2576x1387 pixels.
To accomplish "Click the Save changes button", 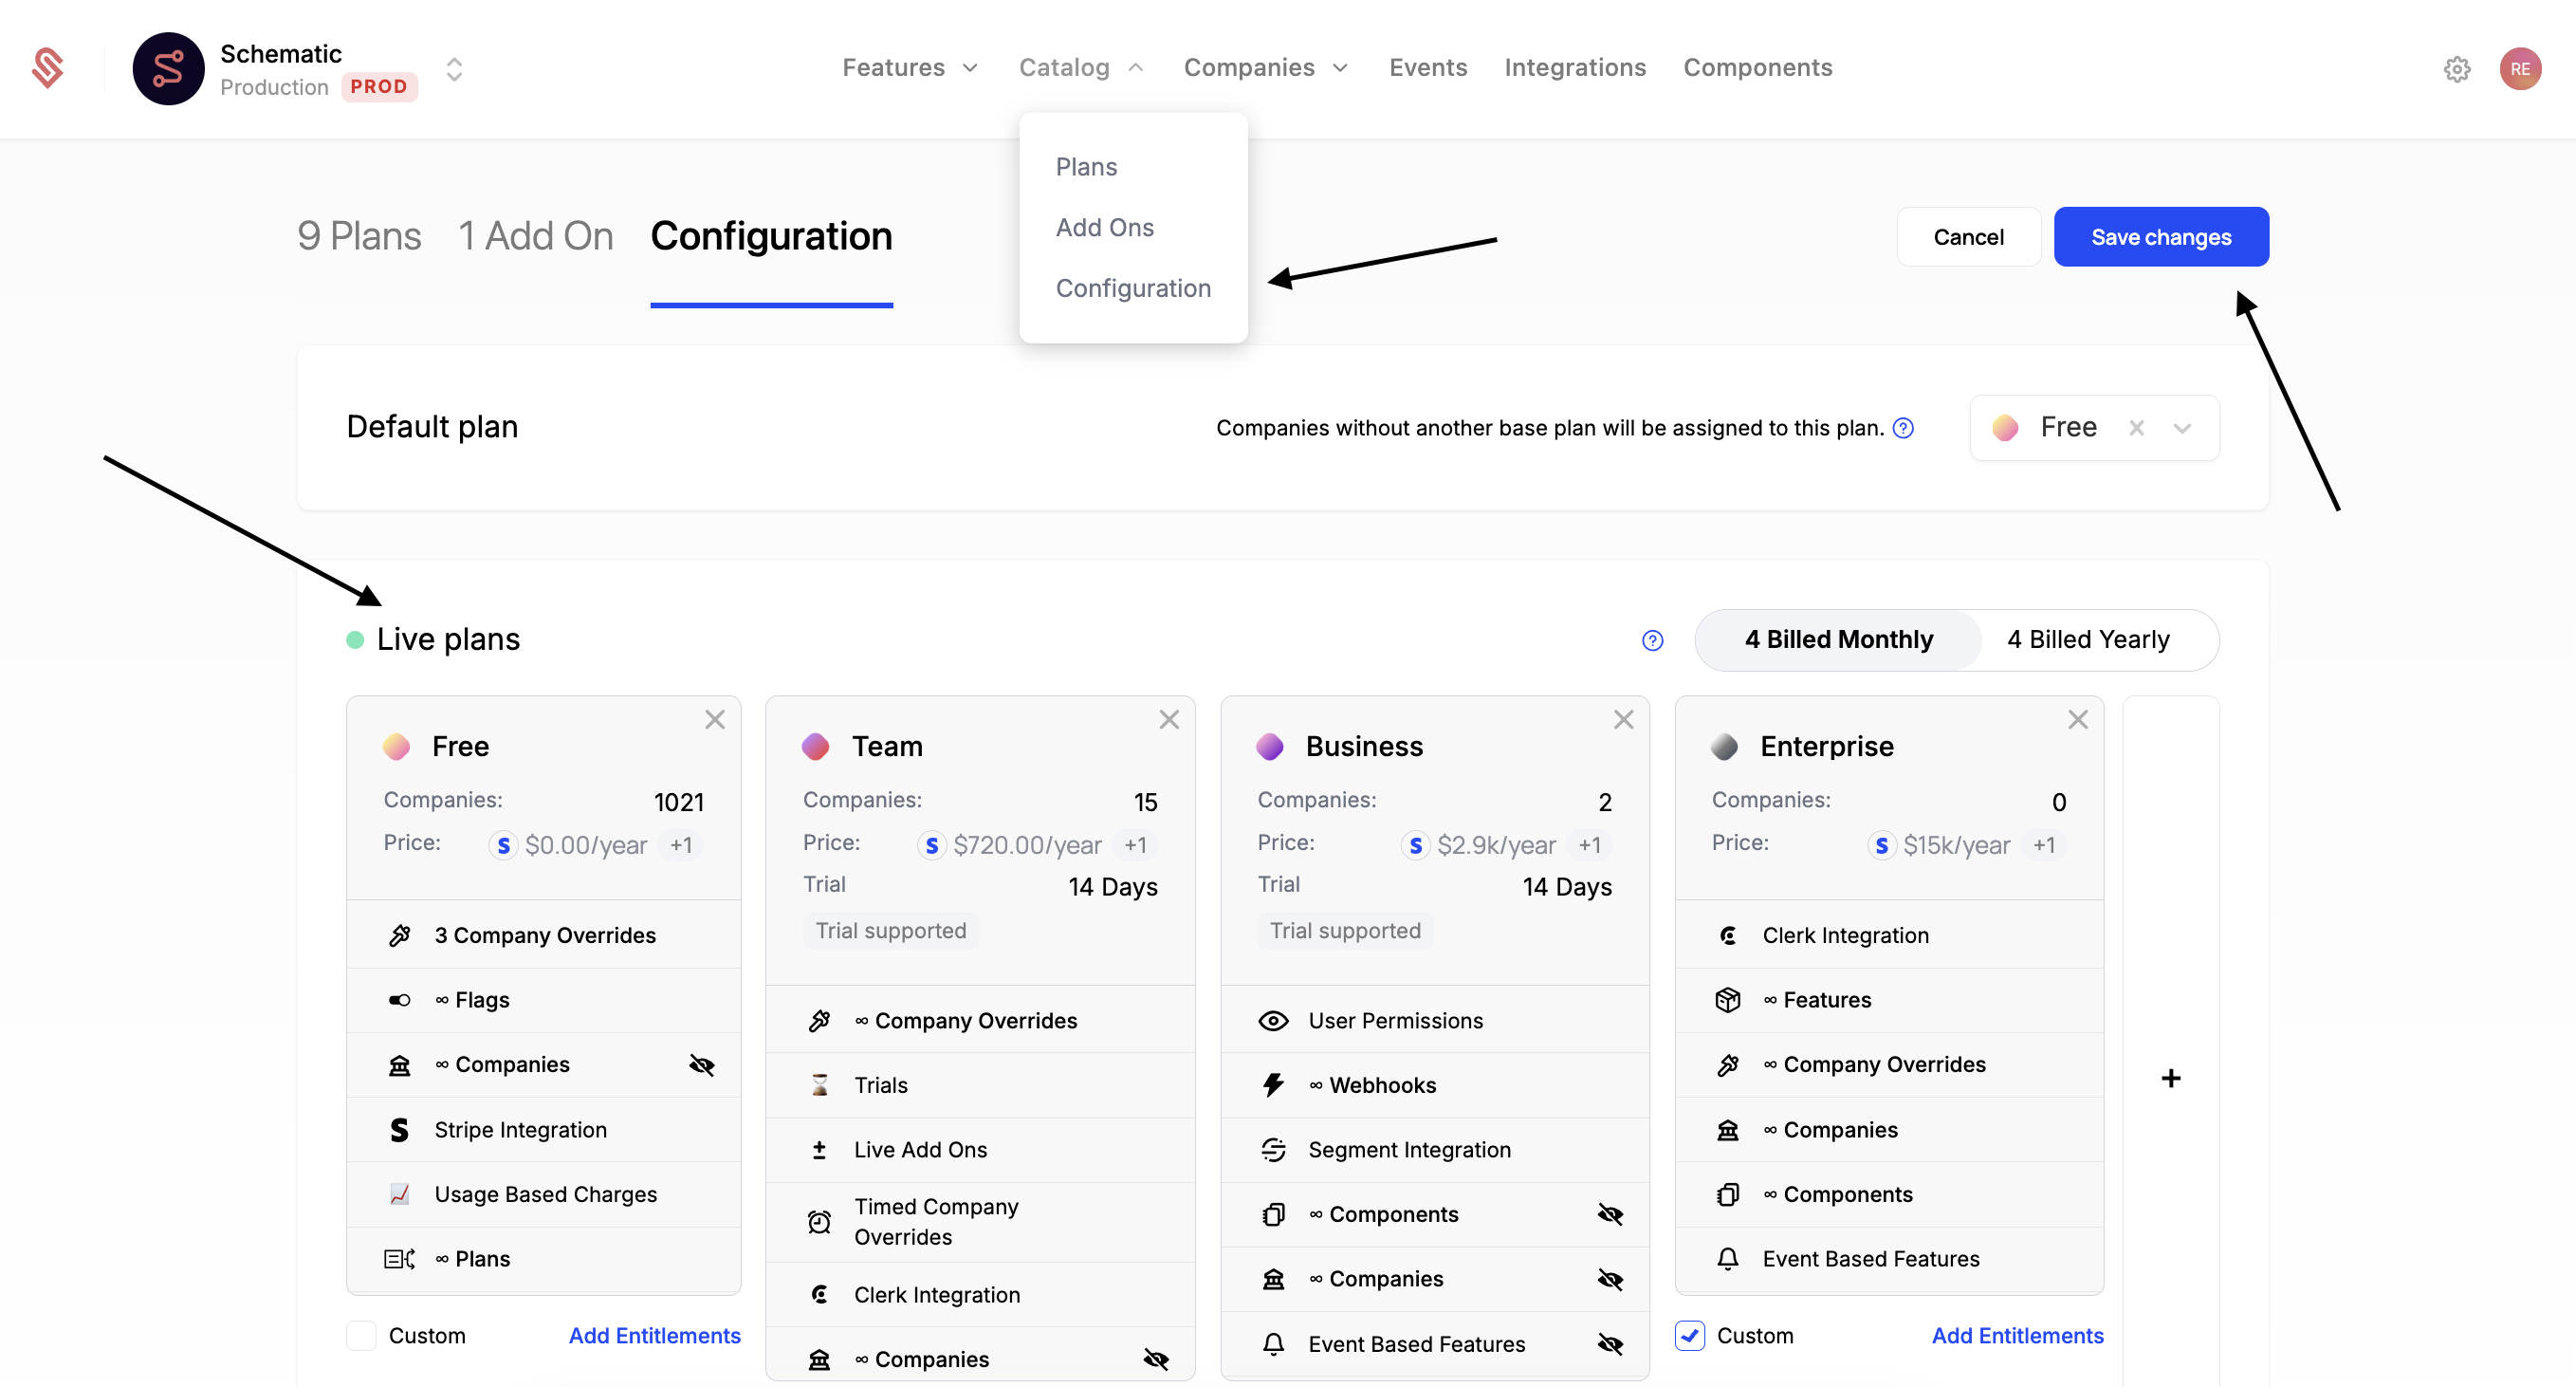I will (2161, 236).
